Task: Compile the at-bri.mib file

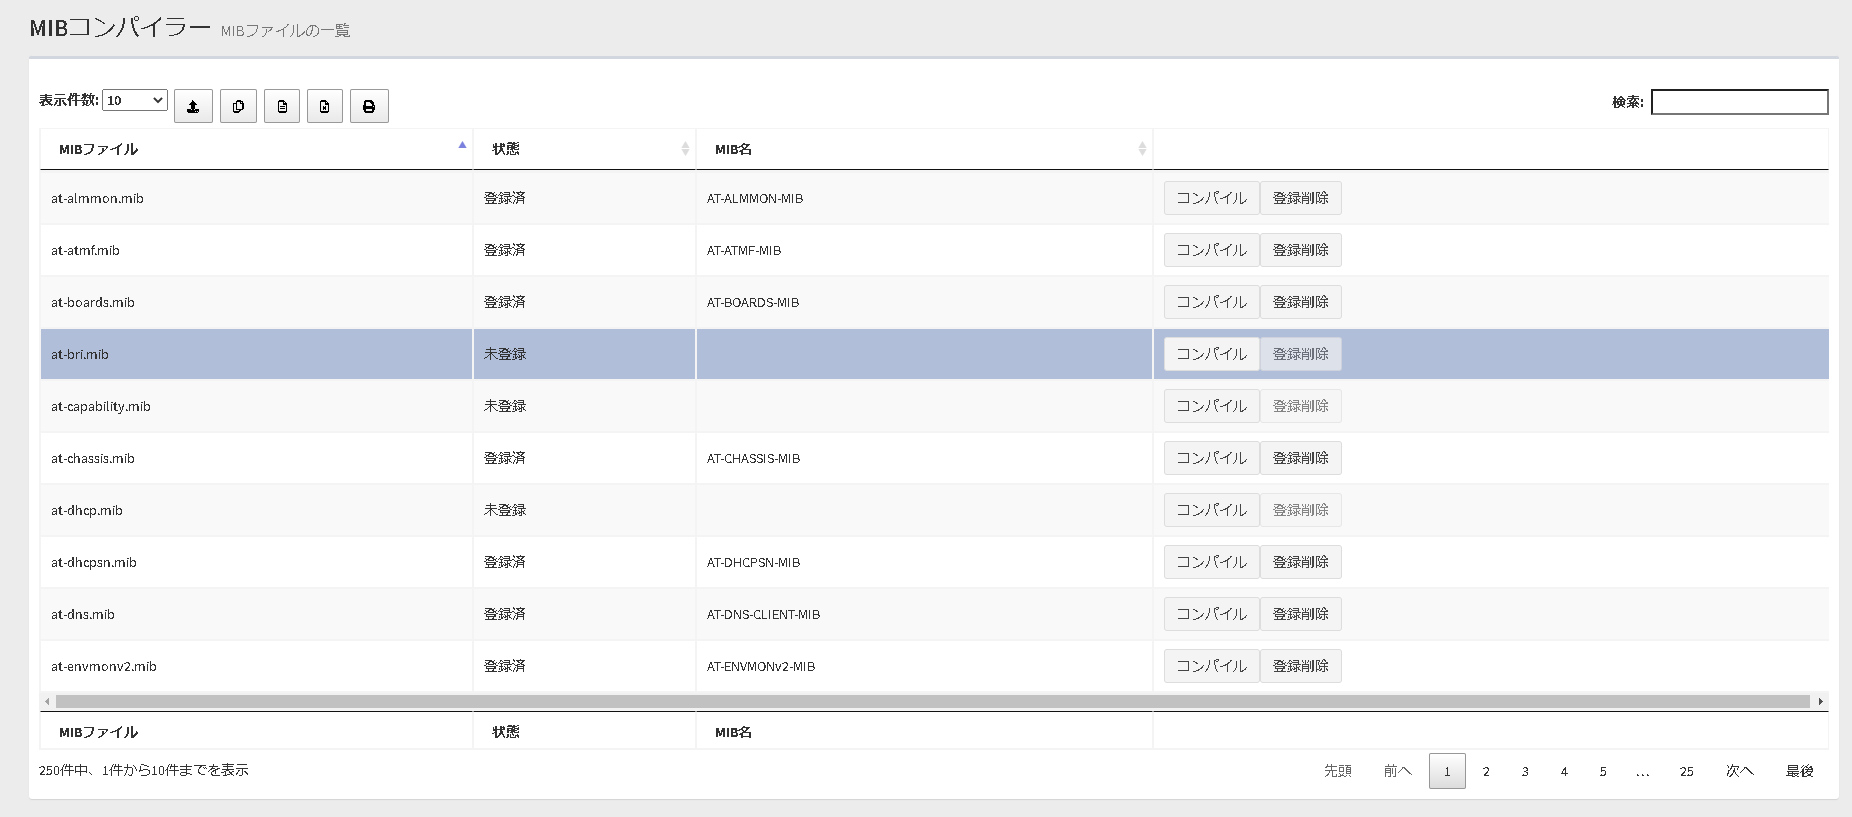Action: (1211, 354)
